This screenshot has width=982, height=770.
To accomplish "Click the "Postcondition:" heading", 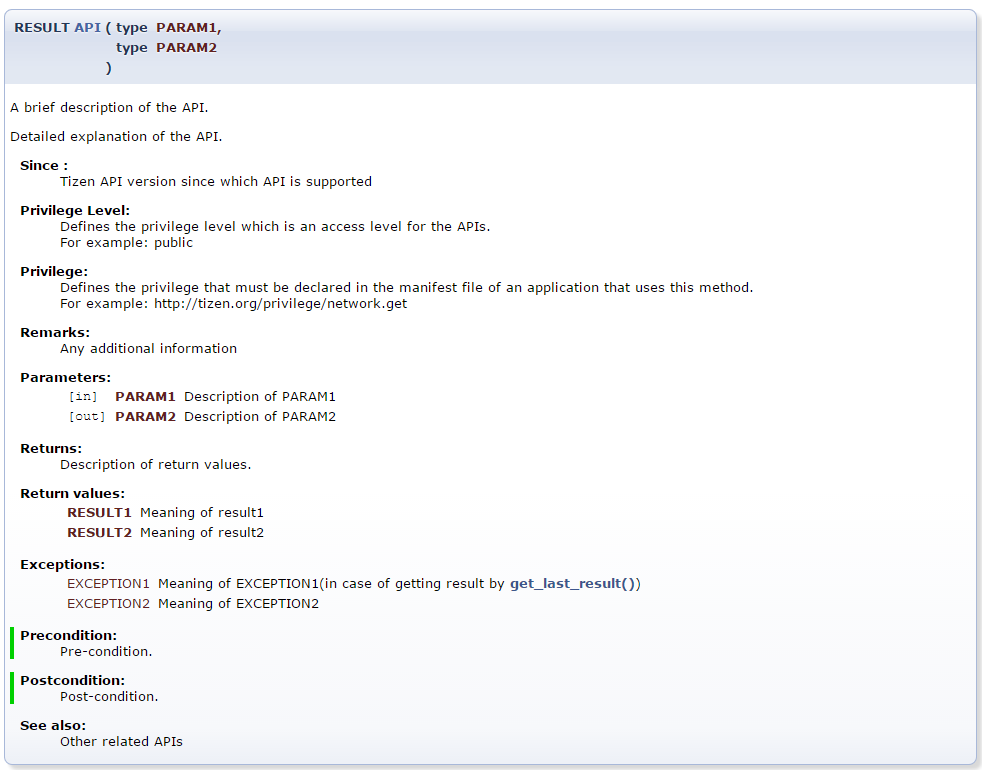I will (72, 680).
